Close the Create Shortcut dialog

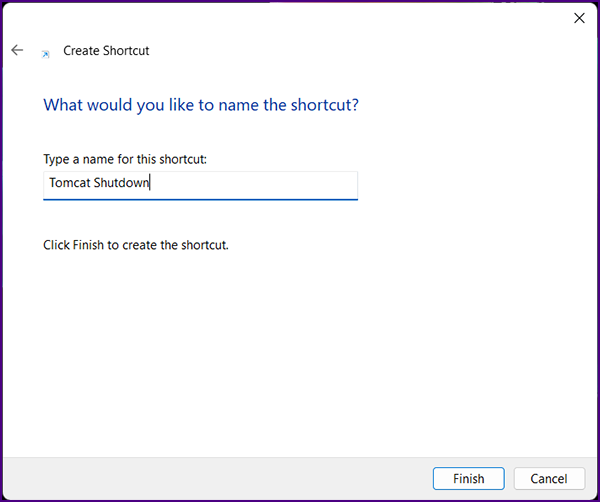578,18
